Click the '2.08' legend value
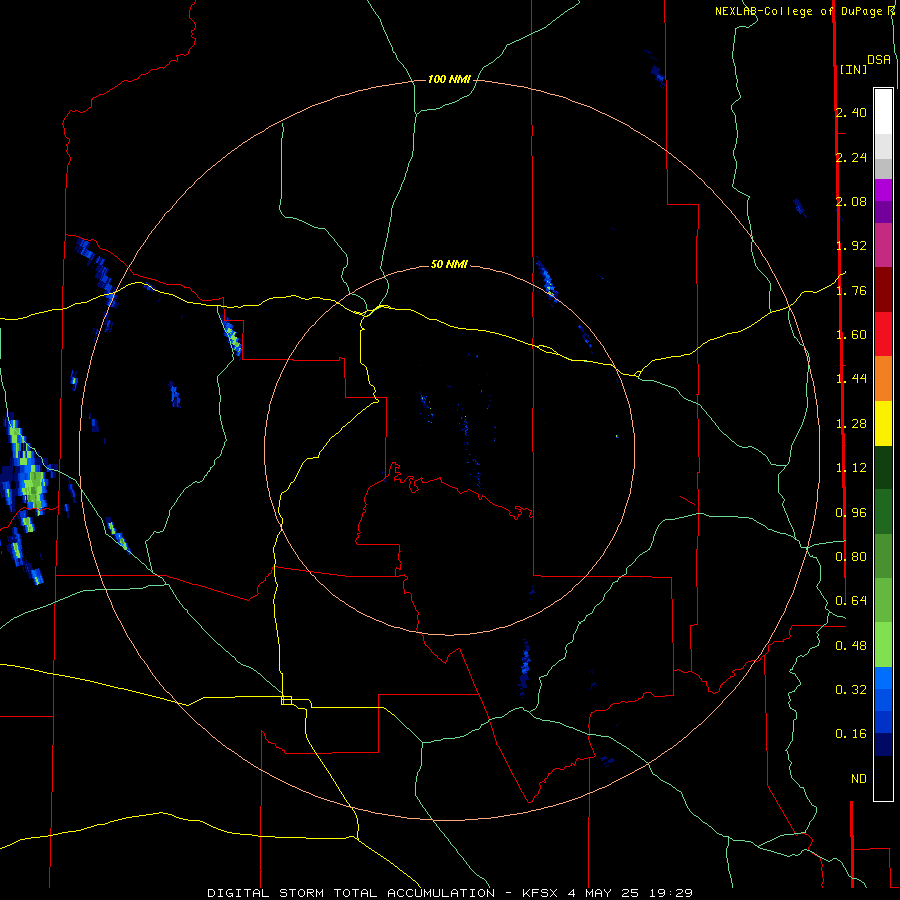This screenshot has height=900, width=900. [x=851, y=201]
